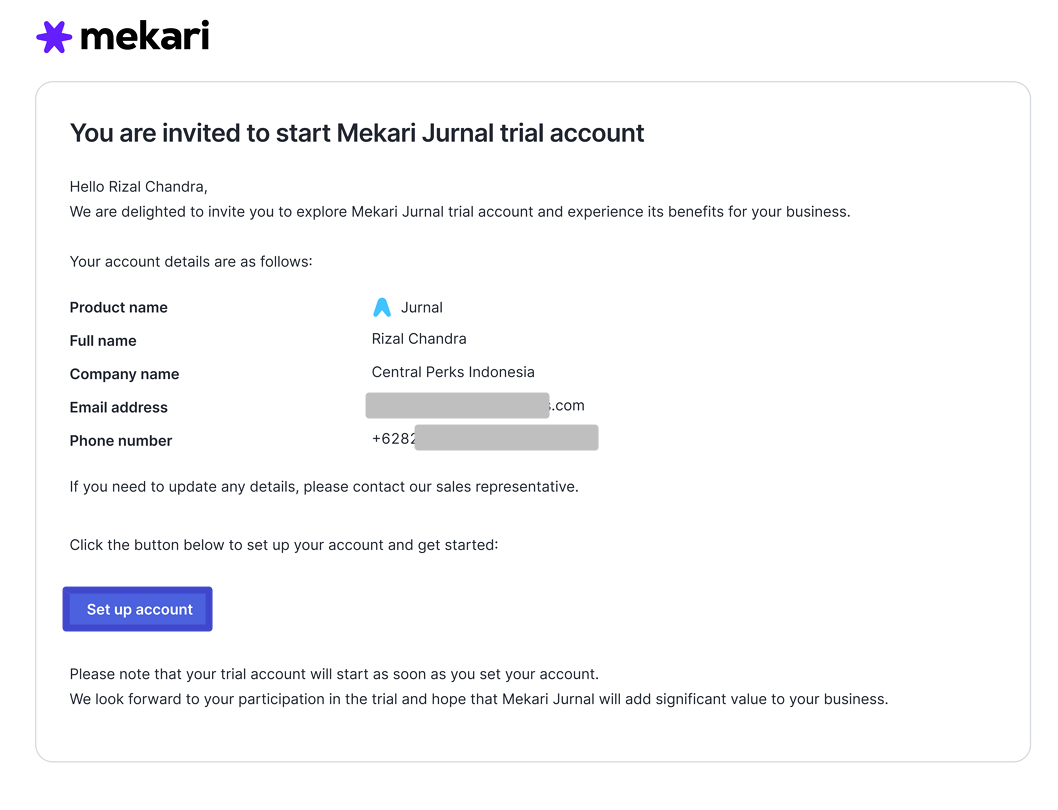Click the Phone number label

point(121,440)
